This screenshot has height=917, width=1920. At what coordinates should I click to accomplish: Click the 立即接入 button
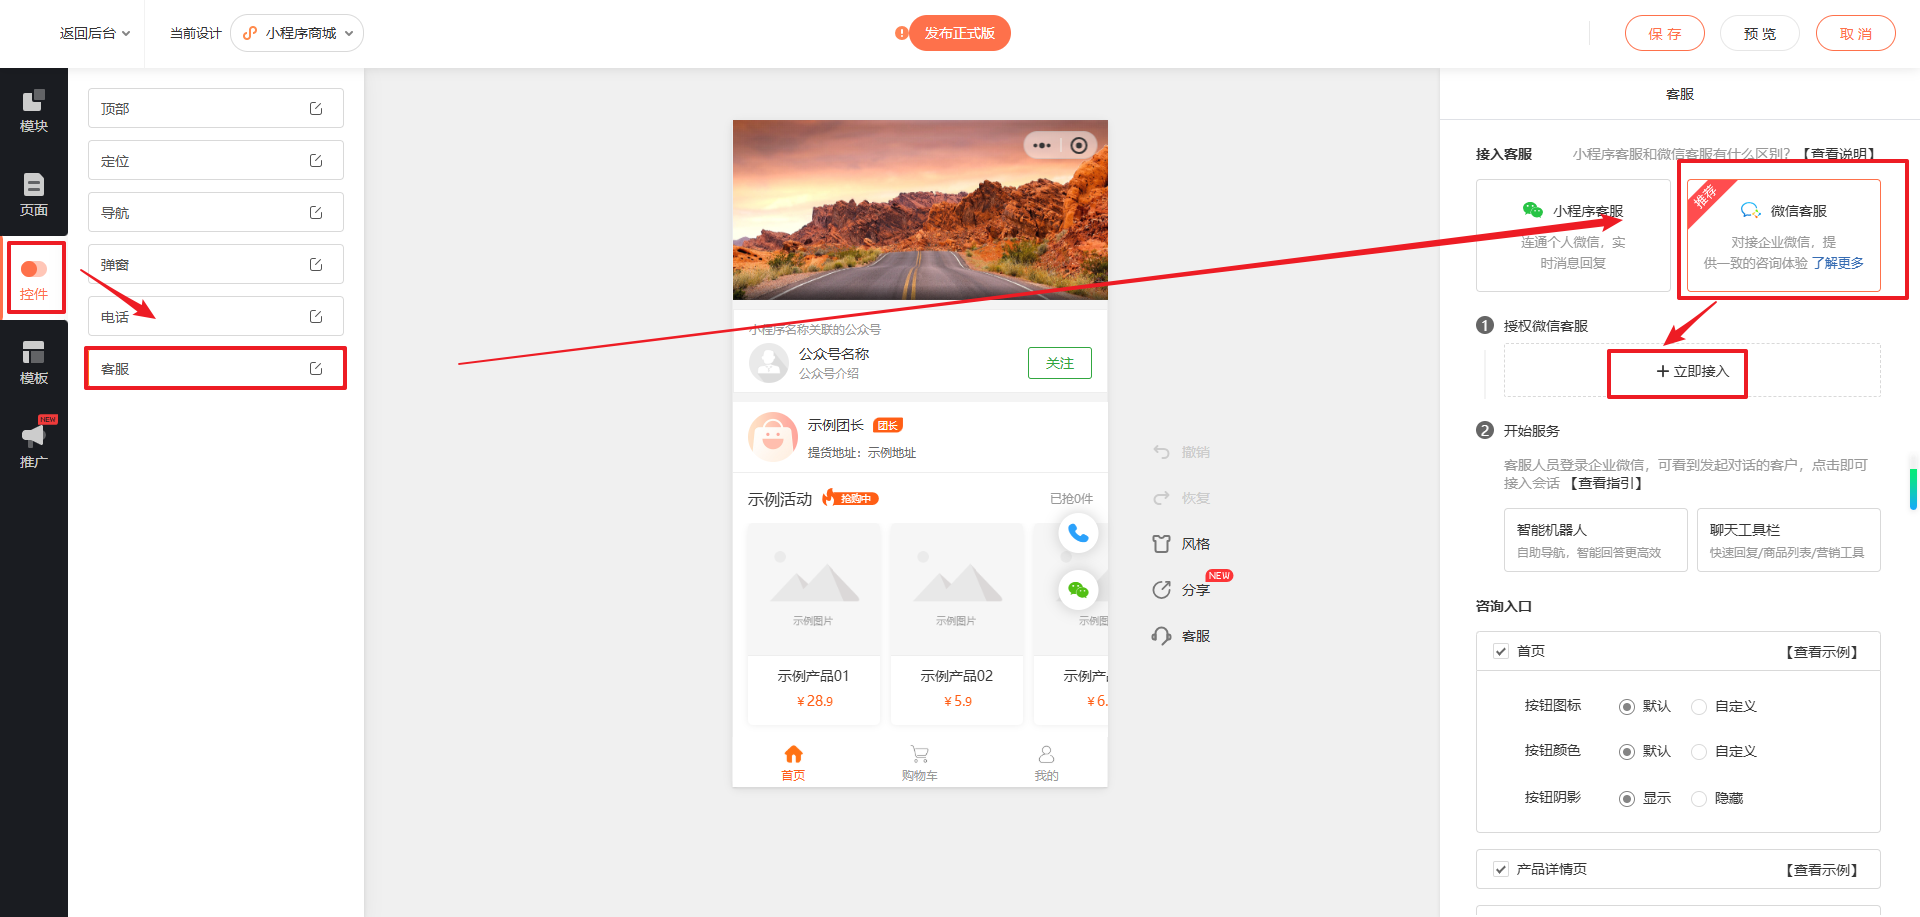(1692, 371)
